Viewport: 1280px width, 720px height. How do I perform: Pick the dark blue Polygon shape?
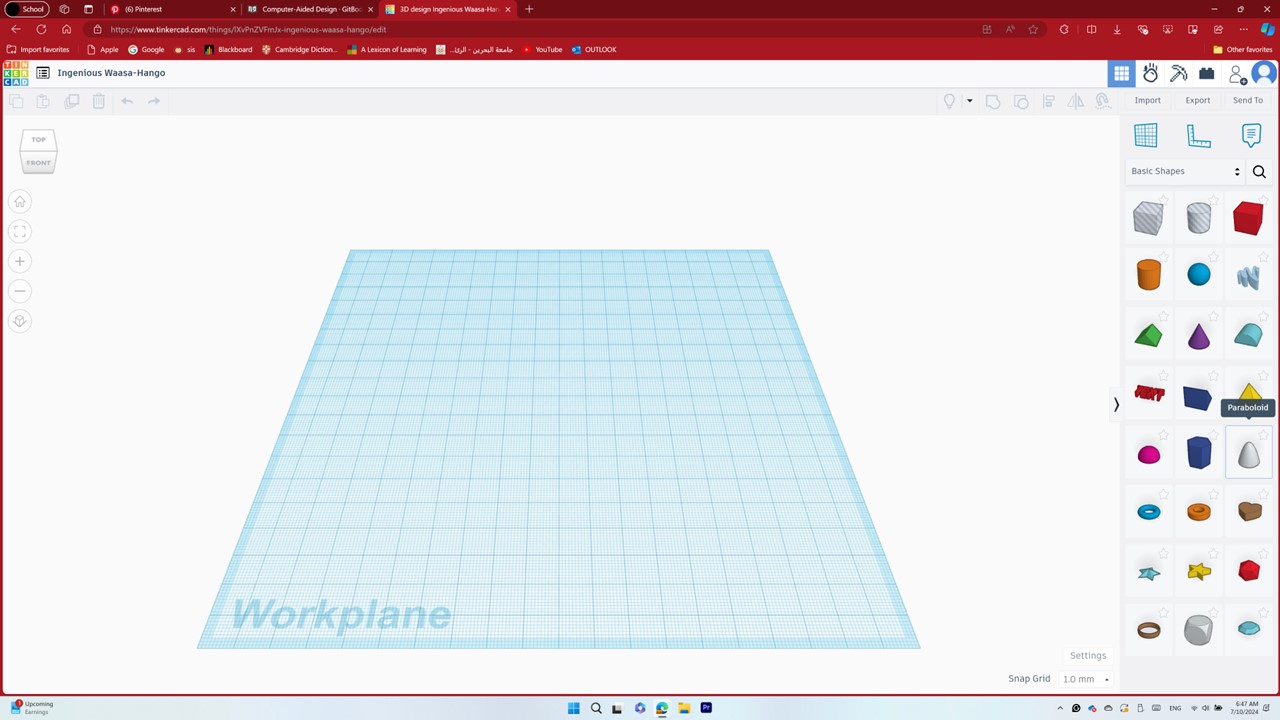click(1199, 453)
